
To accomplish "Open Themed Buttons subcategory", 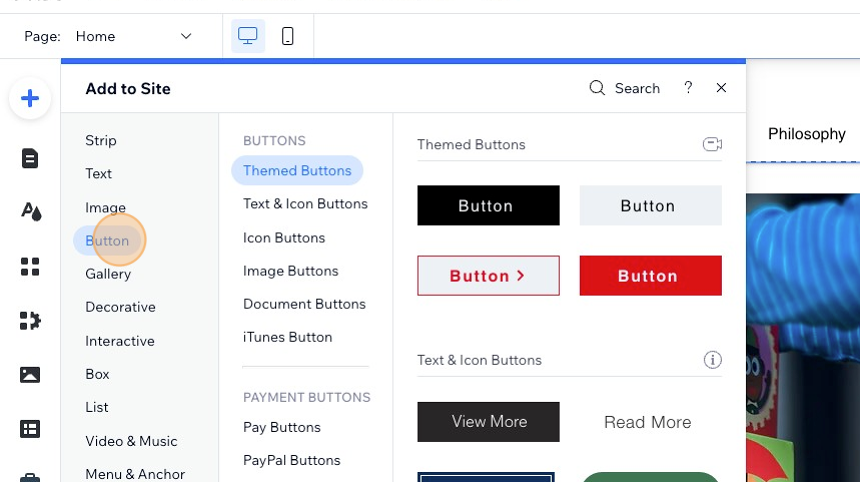I will point(297,171).
